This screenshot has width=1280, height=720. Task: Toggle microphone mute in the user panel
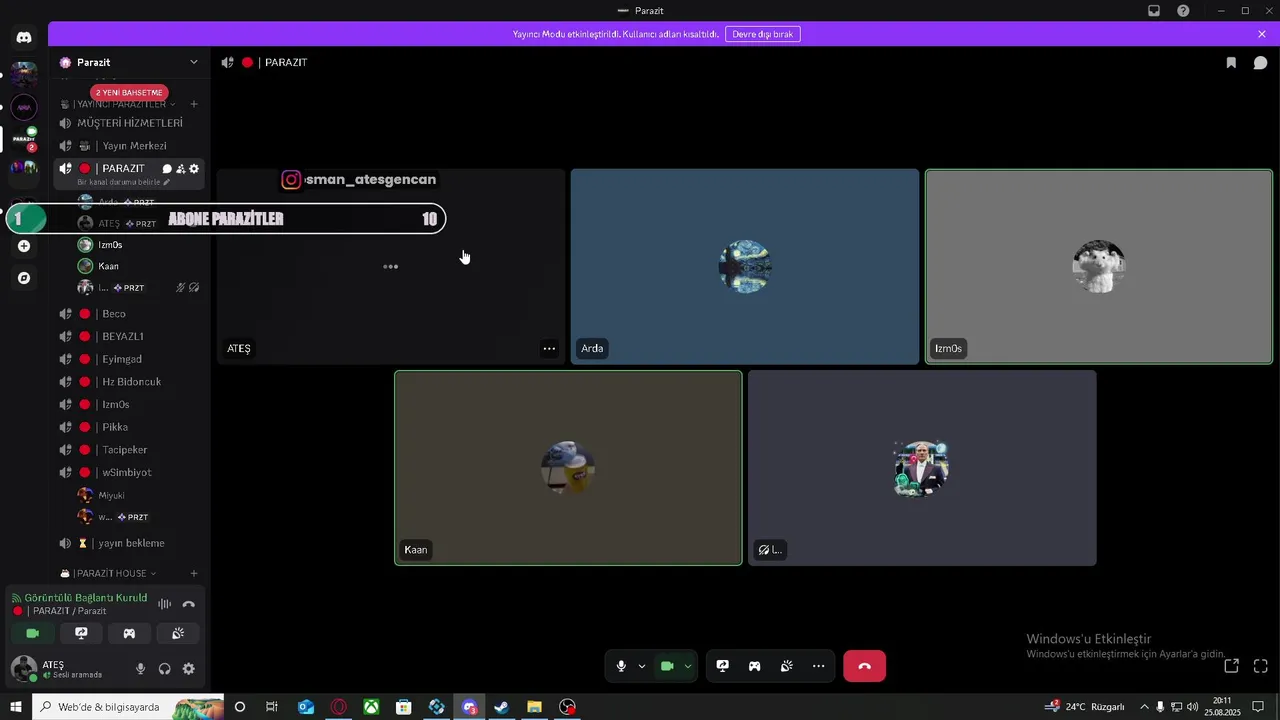tap(140, 669)
